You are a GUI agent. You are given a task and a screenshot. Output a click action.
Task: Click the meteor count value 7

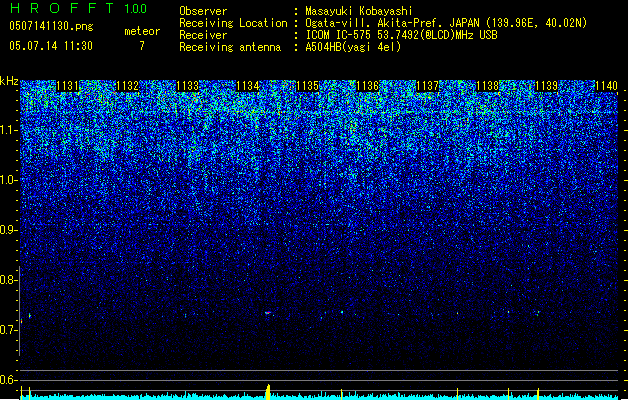(x=142, y=46)
